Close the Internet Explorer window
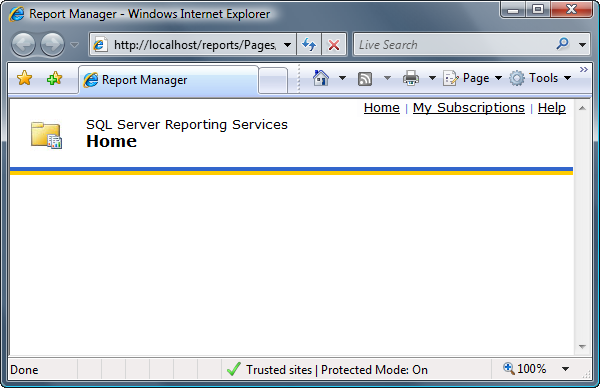This screenshot has width=600, height=388. tap(572, 10)
